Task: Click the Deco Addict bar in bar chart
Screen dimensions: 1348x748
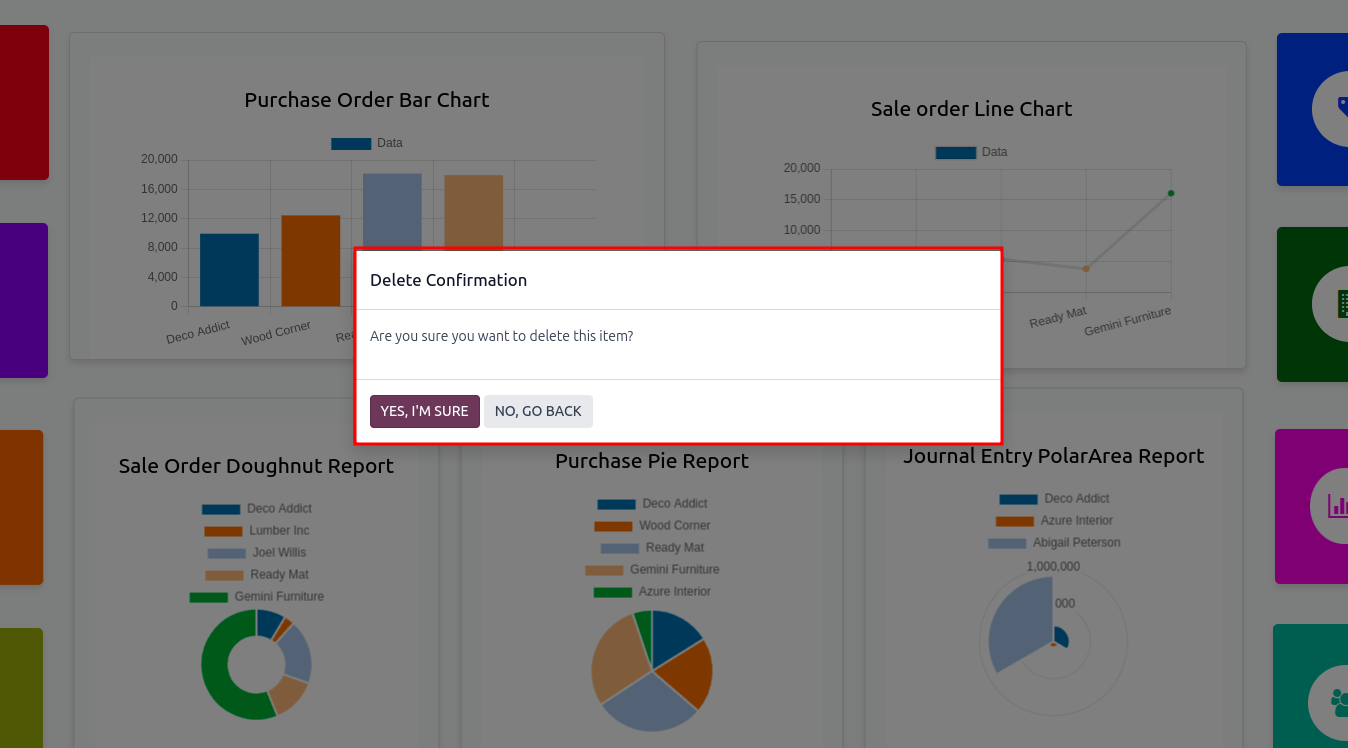Action: pyautogui.click(x=229, y=270)
